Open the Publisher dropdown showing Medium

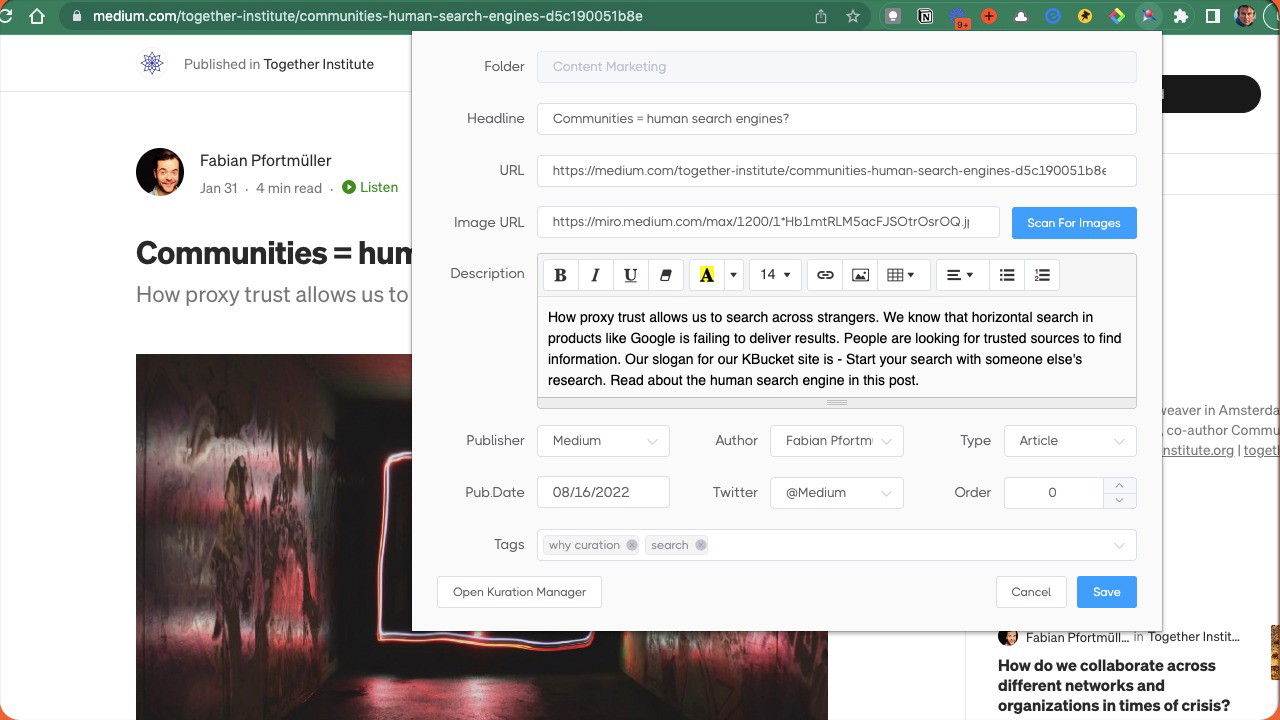pyautogui.click(x=603, y=441)
